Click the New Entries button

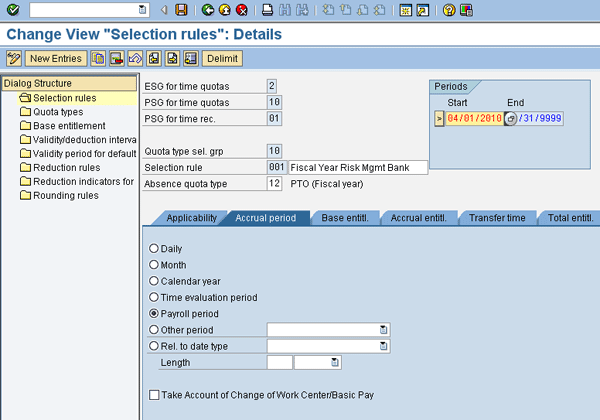pyautogui.click(x=55, y=59)
